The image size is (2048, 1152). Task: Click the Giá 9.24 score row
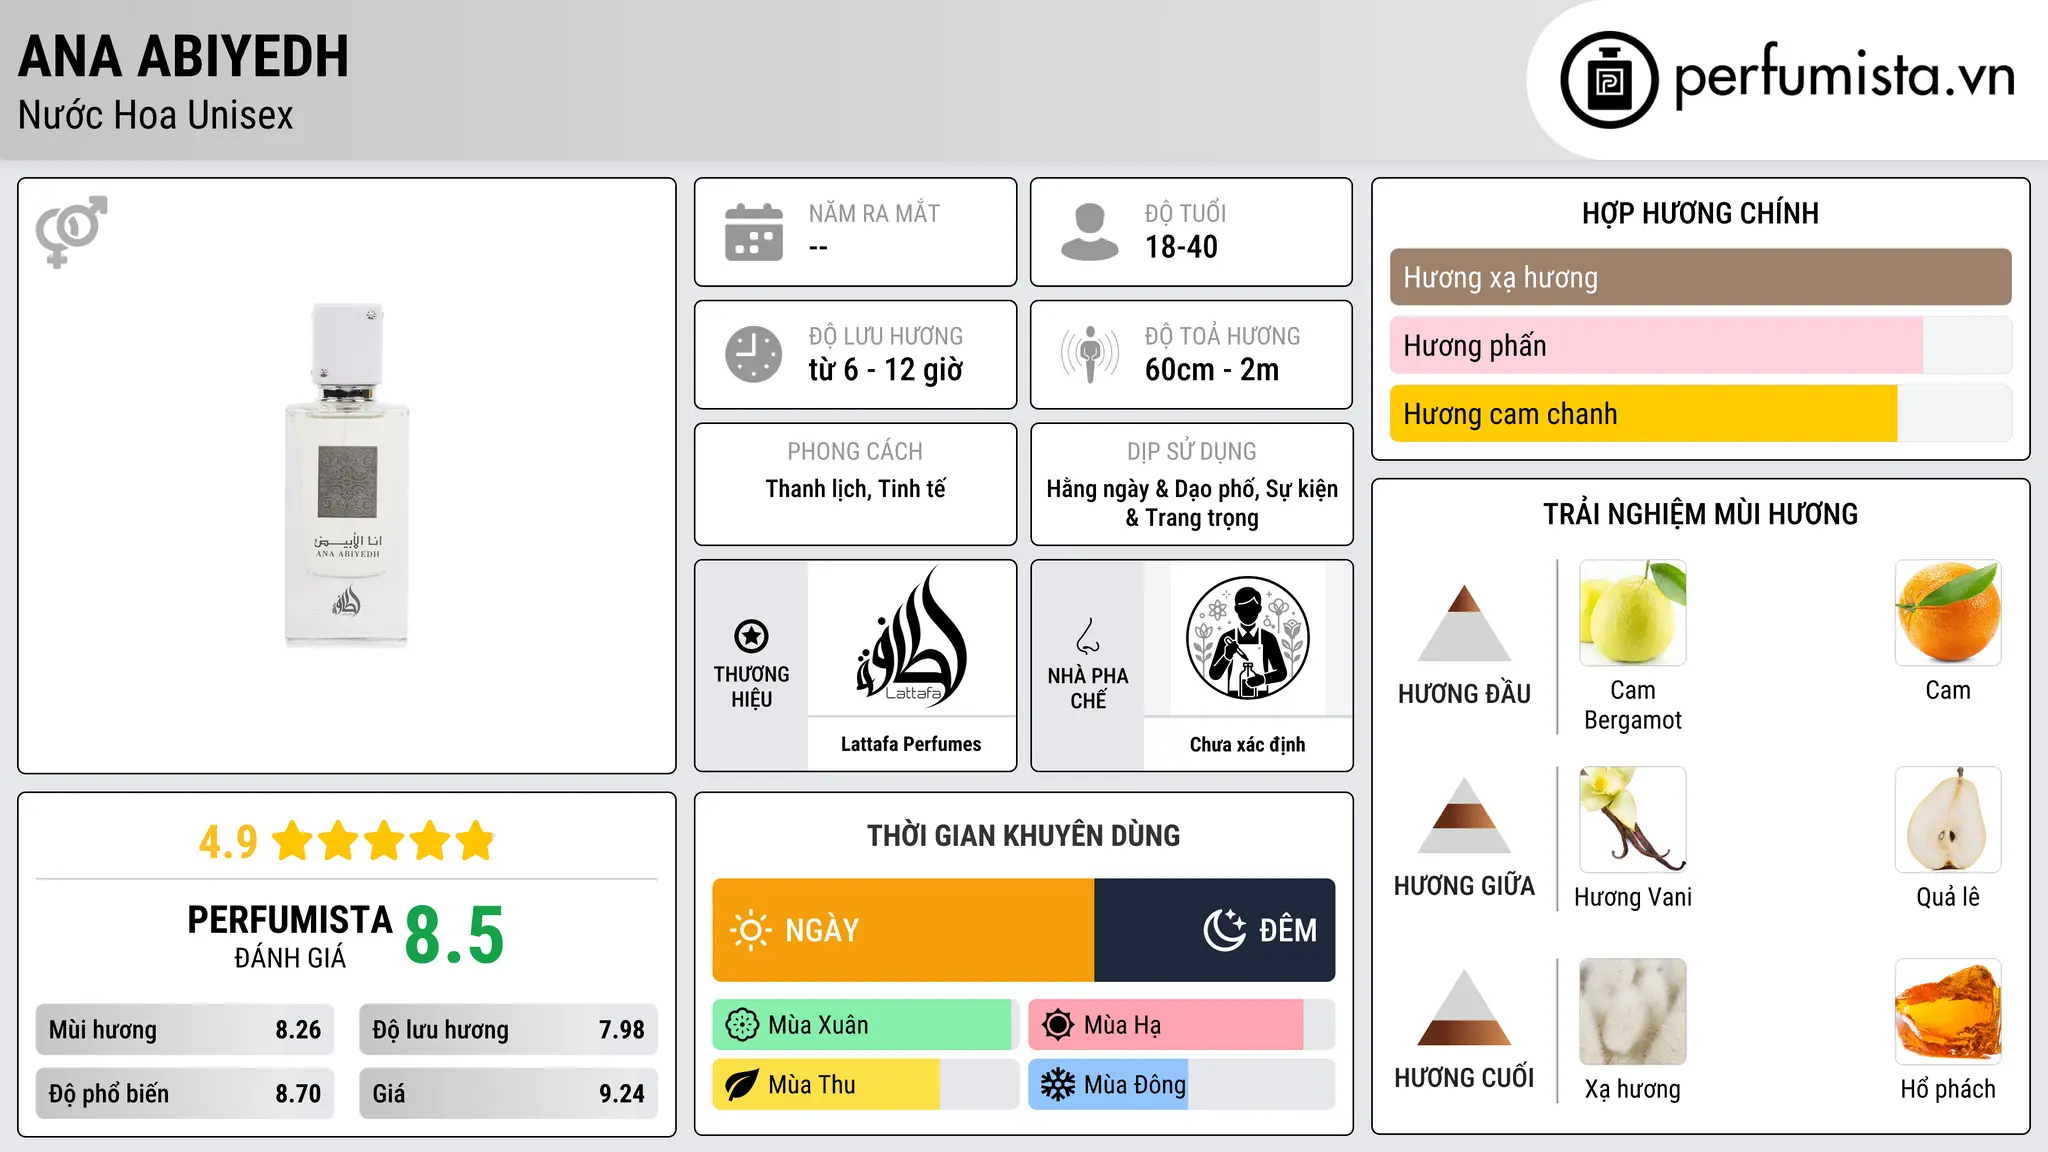(508, 1094)
